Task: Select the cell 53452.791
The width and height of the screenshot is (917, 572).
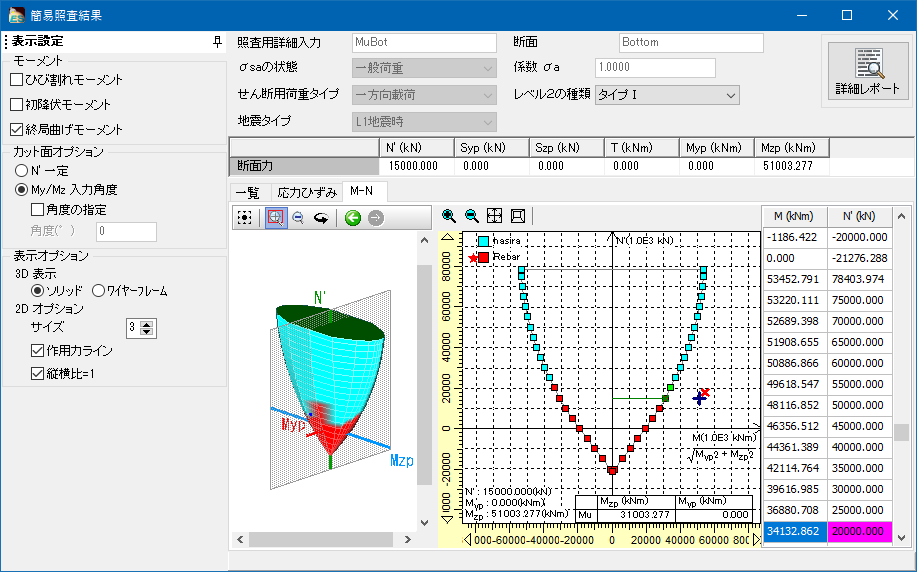Action: click(x=795, y=279)
